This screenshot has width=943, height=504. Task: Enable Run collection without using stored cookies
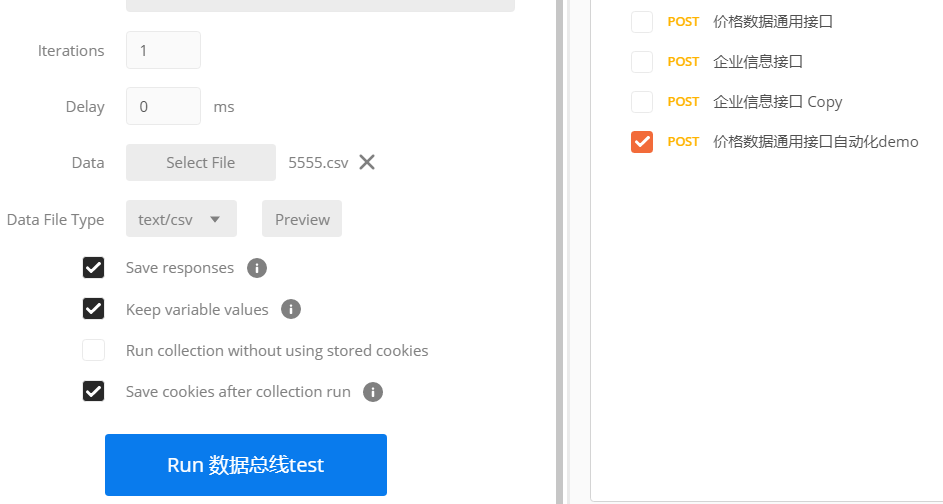(94, 350)
